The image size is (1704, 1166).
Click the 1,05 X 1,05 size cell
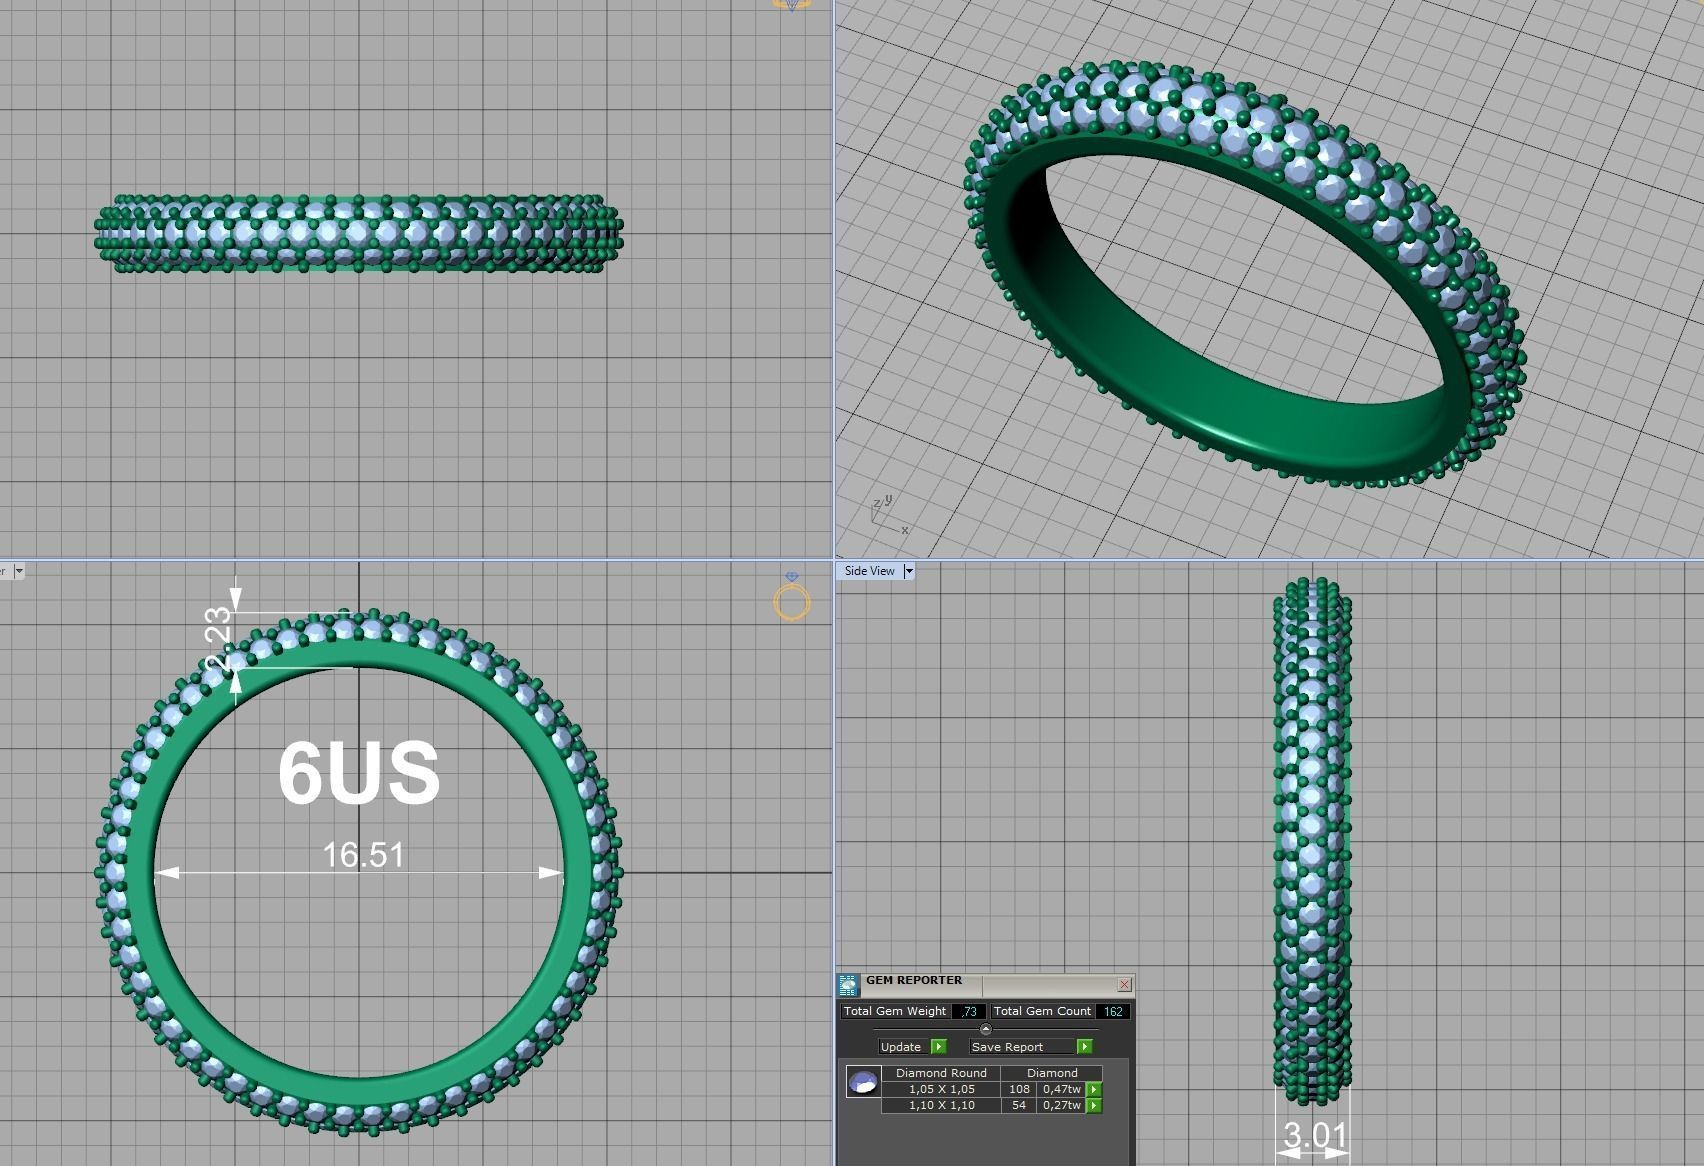tap(941, 1089)
